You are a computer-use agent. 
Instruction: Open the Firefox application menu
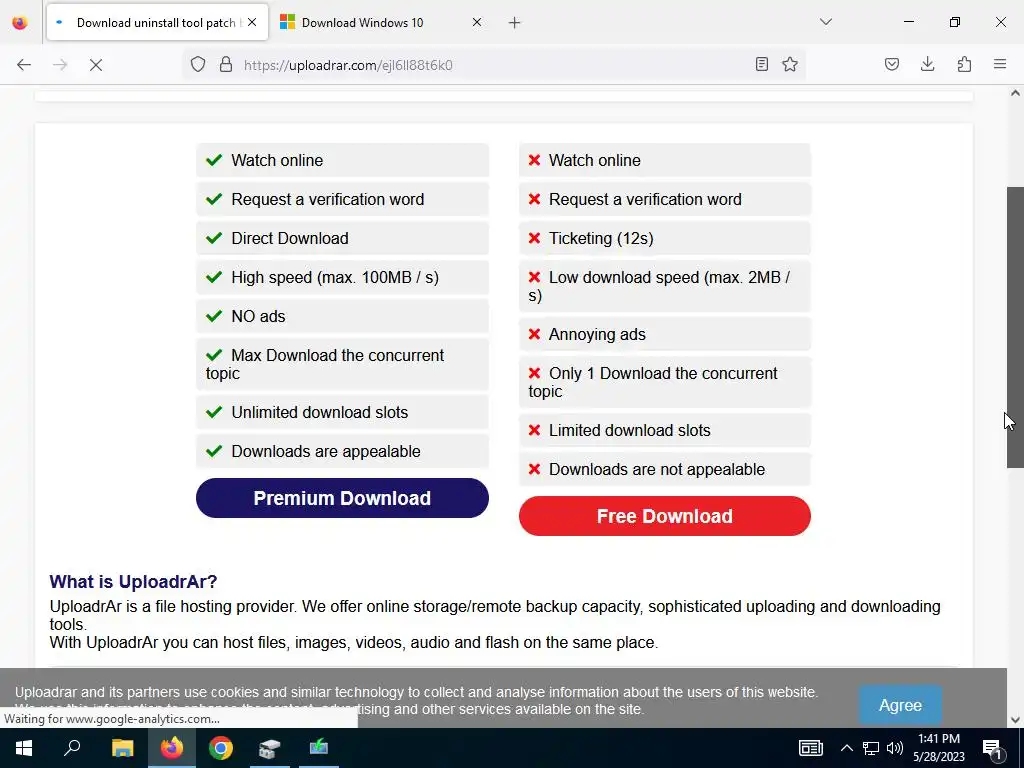[x=1000, y=64]
